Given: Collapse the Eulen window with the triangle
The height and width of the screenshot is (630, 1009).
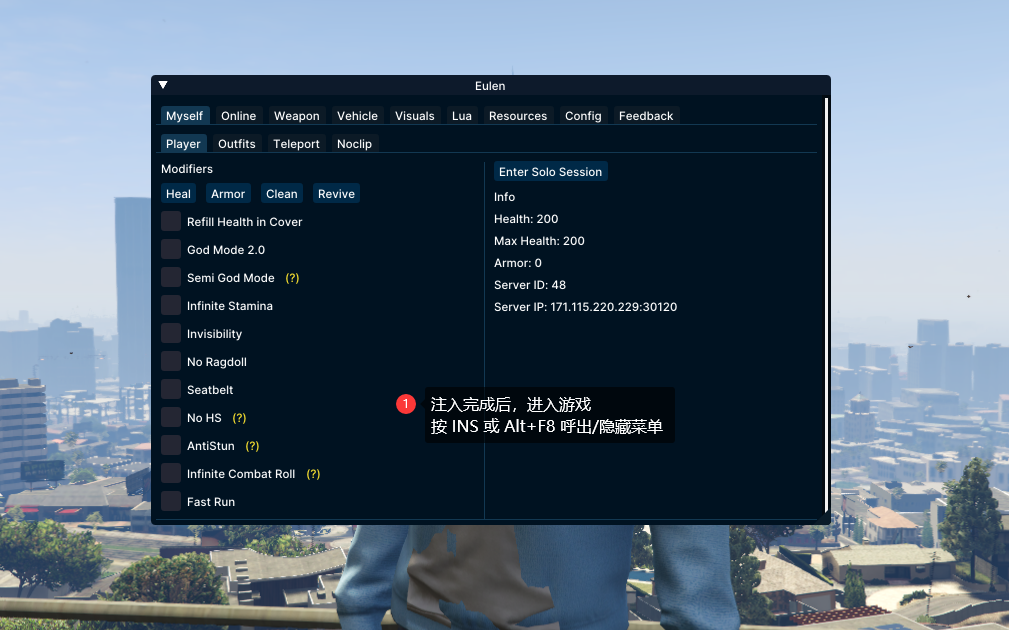Looking at the screenshot, I should [x=163, y=86].
